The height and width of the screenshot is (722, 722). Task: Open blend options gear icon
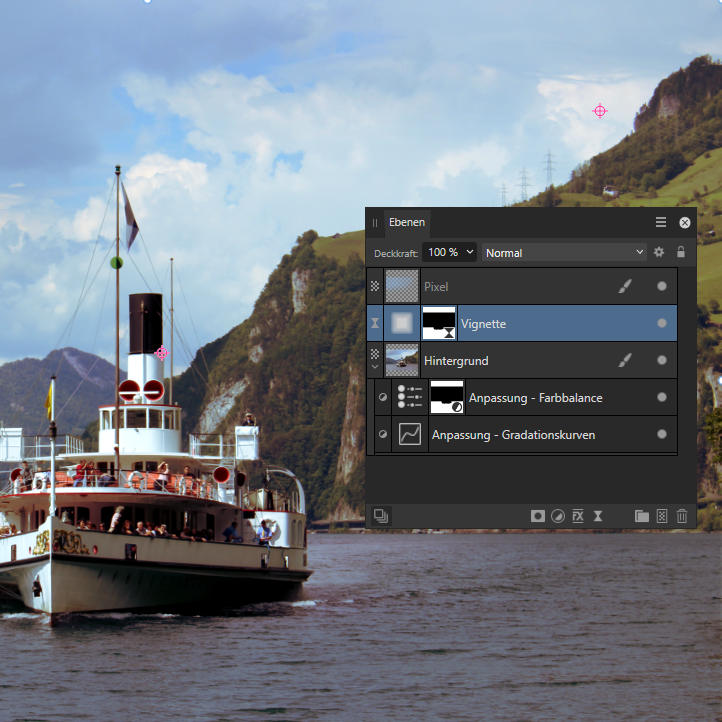[659, 252]
